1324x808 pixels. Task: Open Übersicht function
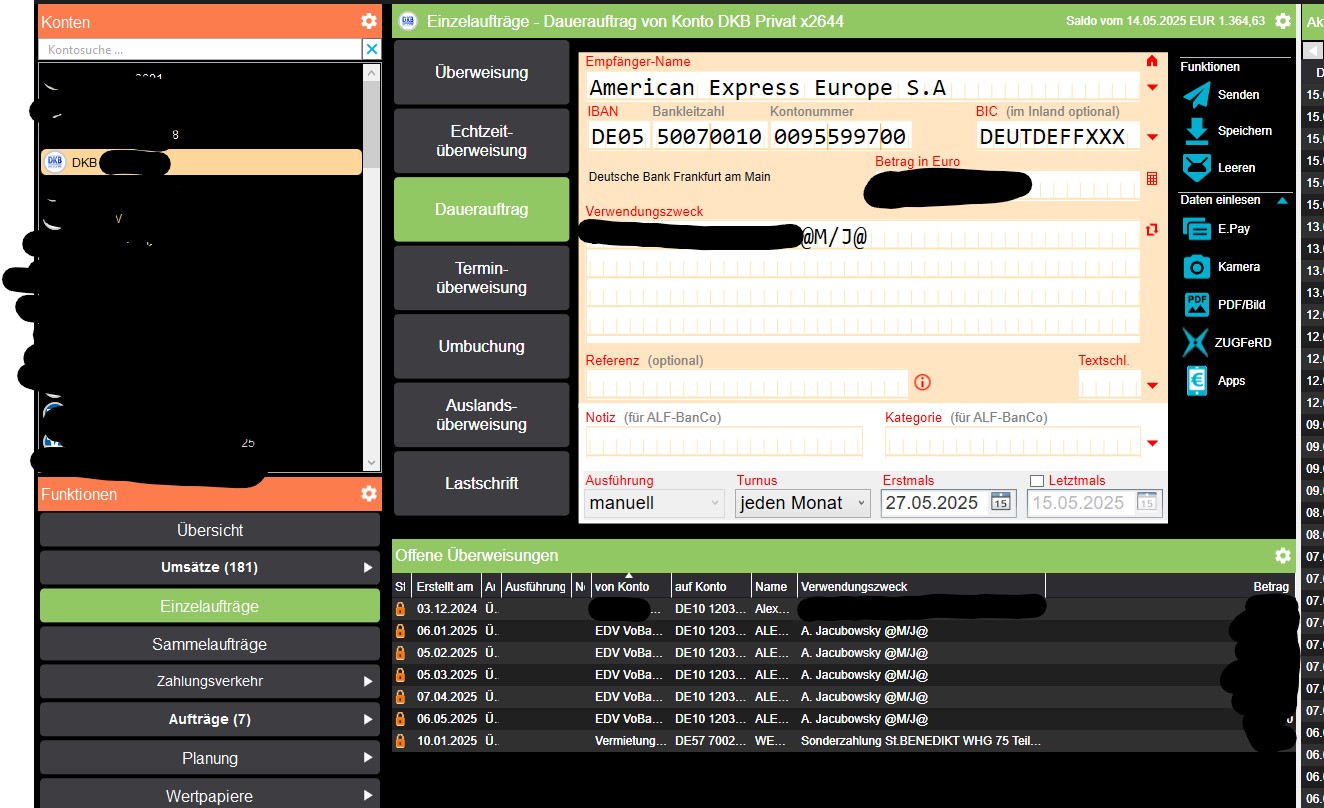point(210,530)
